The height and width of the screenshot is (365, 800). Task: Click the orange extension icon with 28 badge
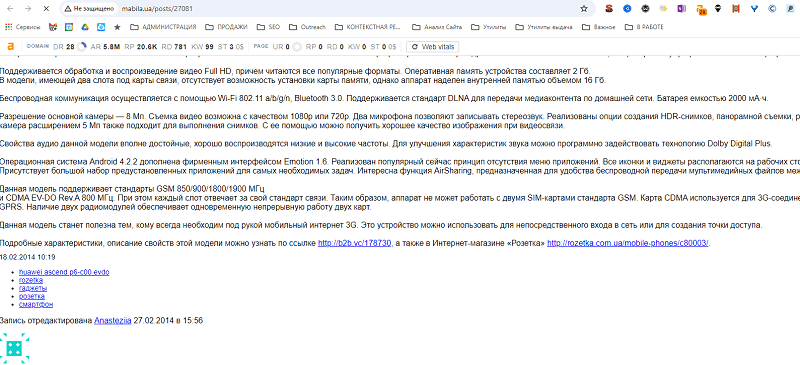pos(701,9)
